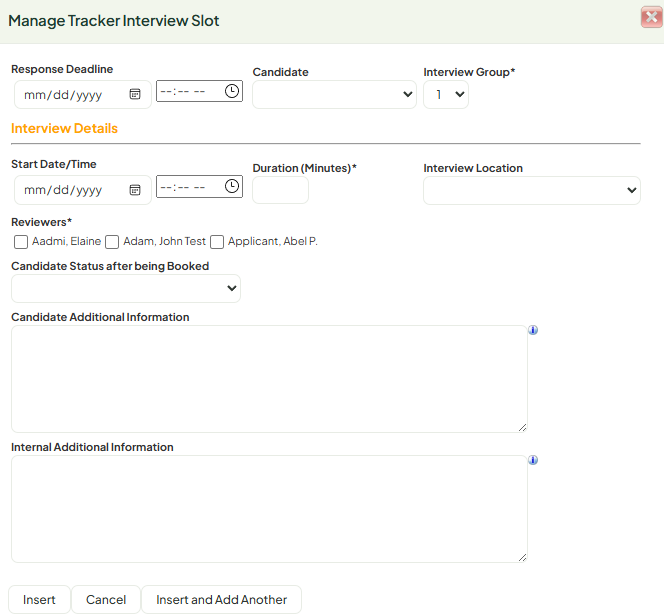Open Response Deadline clock time picker

click(232, 91)
